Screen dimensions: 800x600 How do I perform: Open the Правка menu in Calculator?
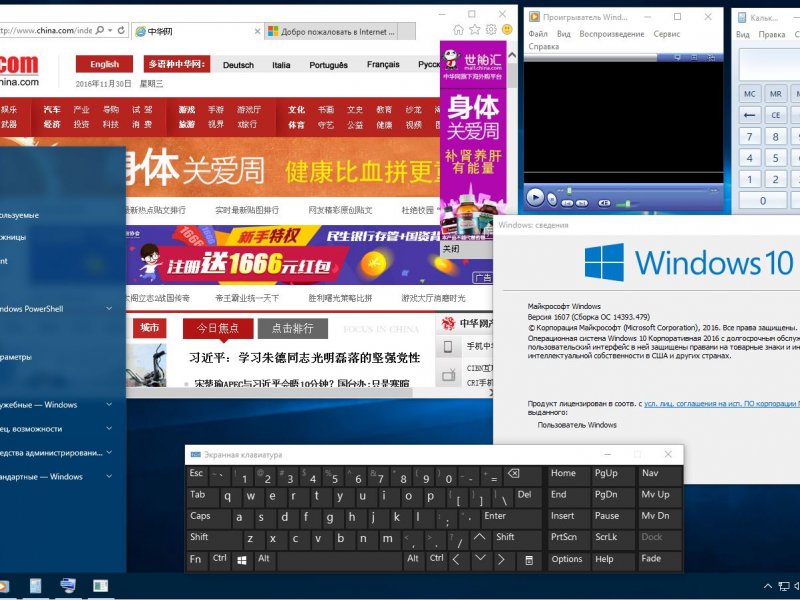coord(771,34)
